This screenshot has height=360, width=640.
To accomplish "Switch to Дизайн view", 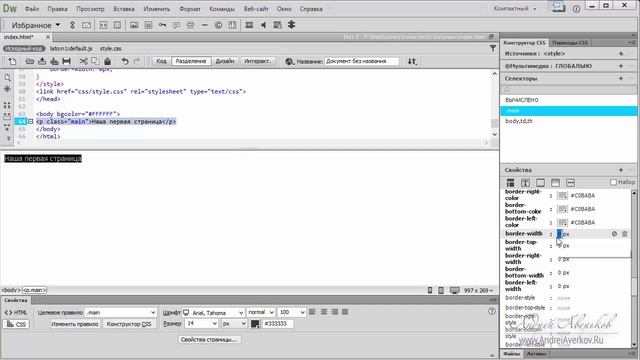I will (224, 61).
